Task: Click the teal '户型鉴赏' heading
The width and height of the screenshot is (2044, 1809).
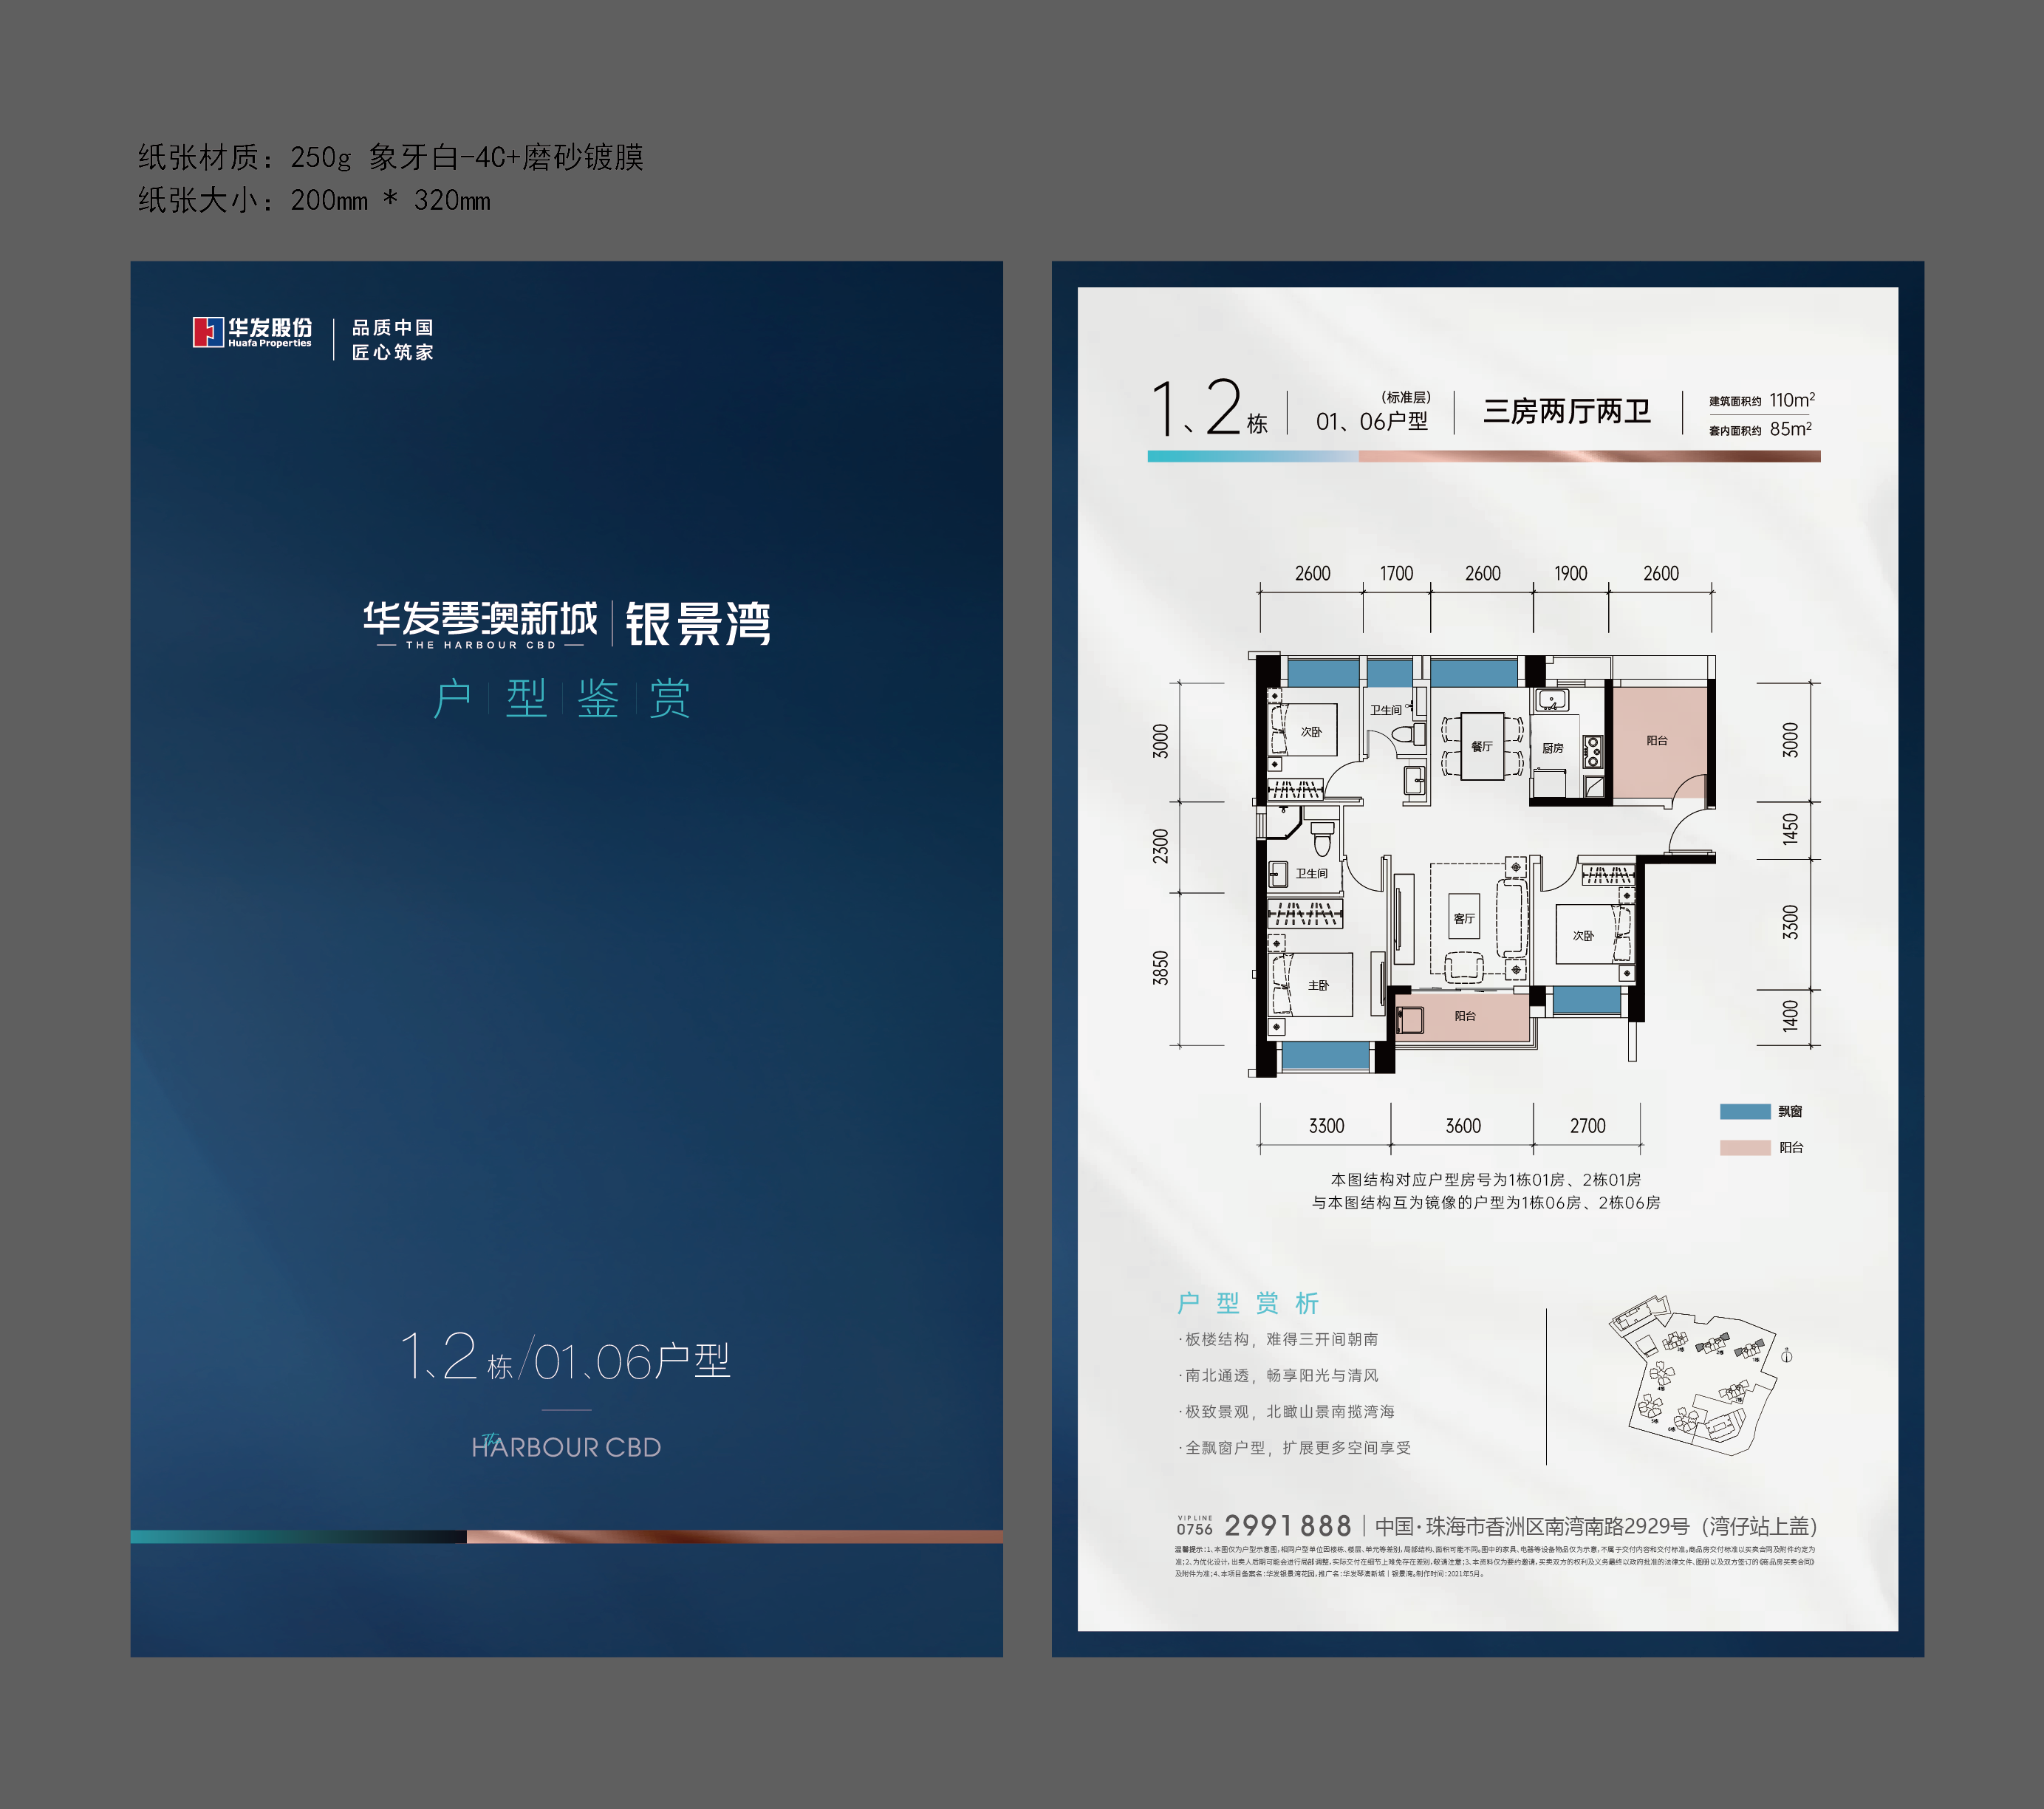Action: point(562,698)
